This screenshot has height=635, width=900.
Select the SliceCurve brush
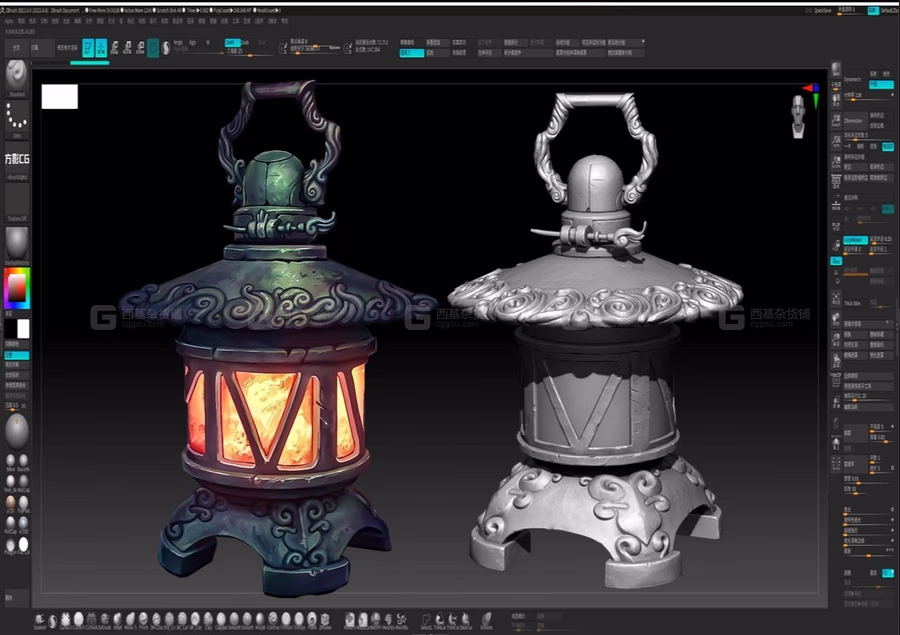465,620
